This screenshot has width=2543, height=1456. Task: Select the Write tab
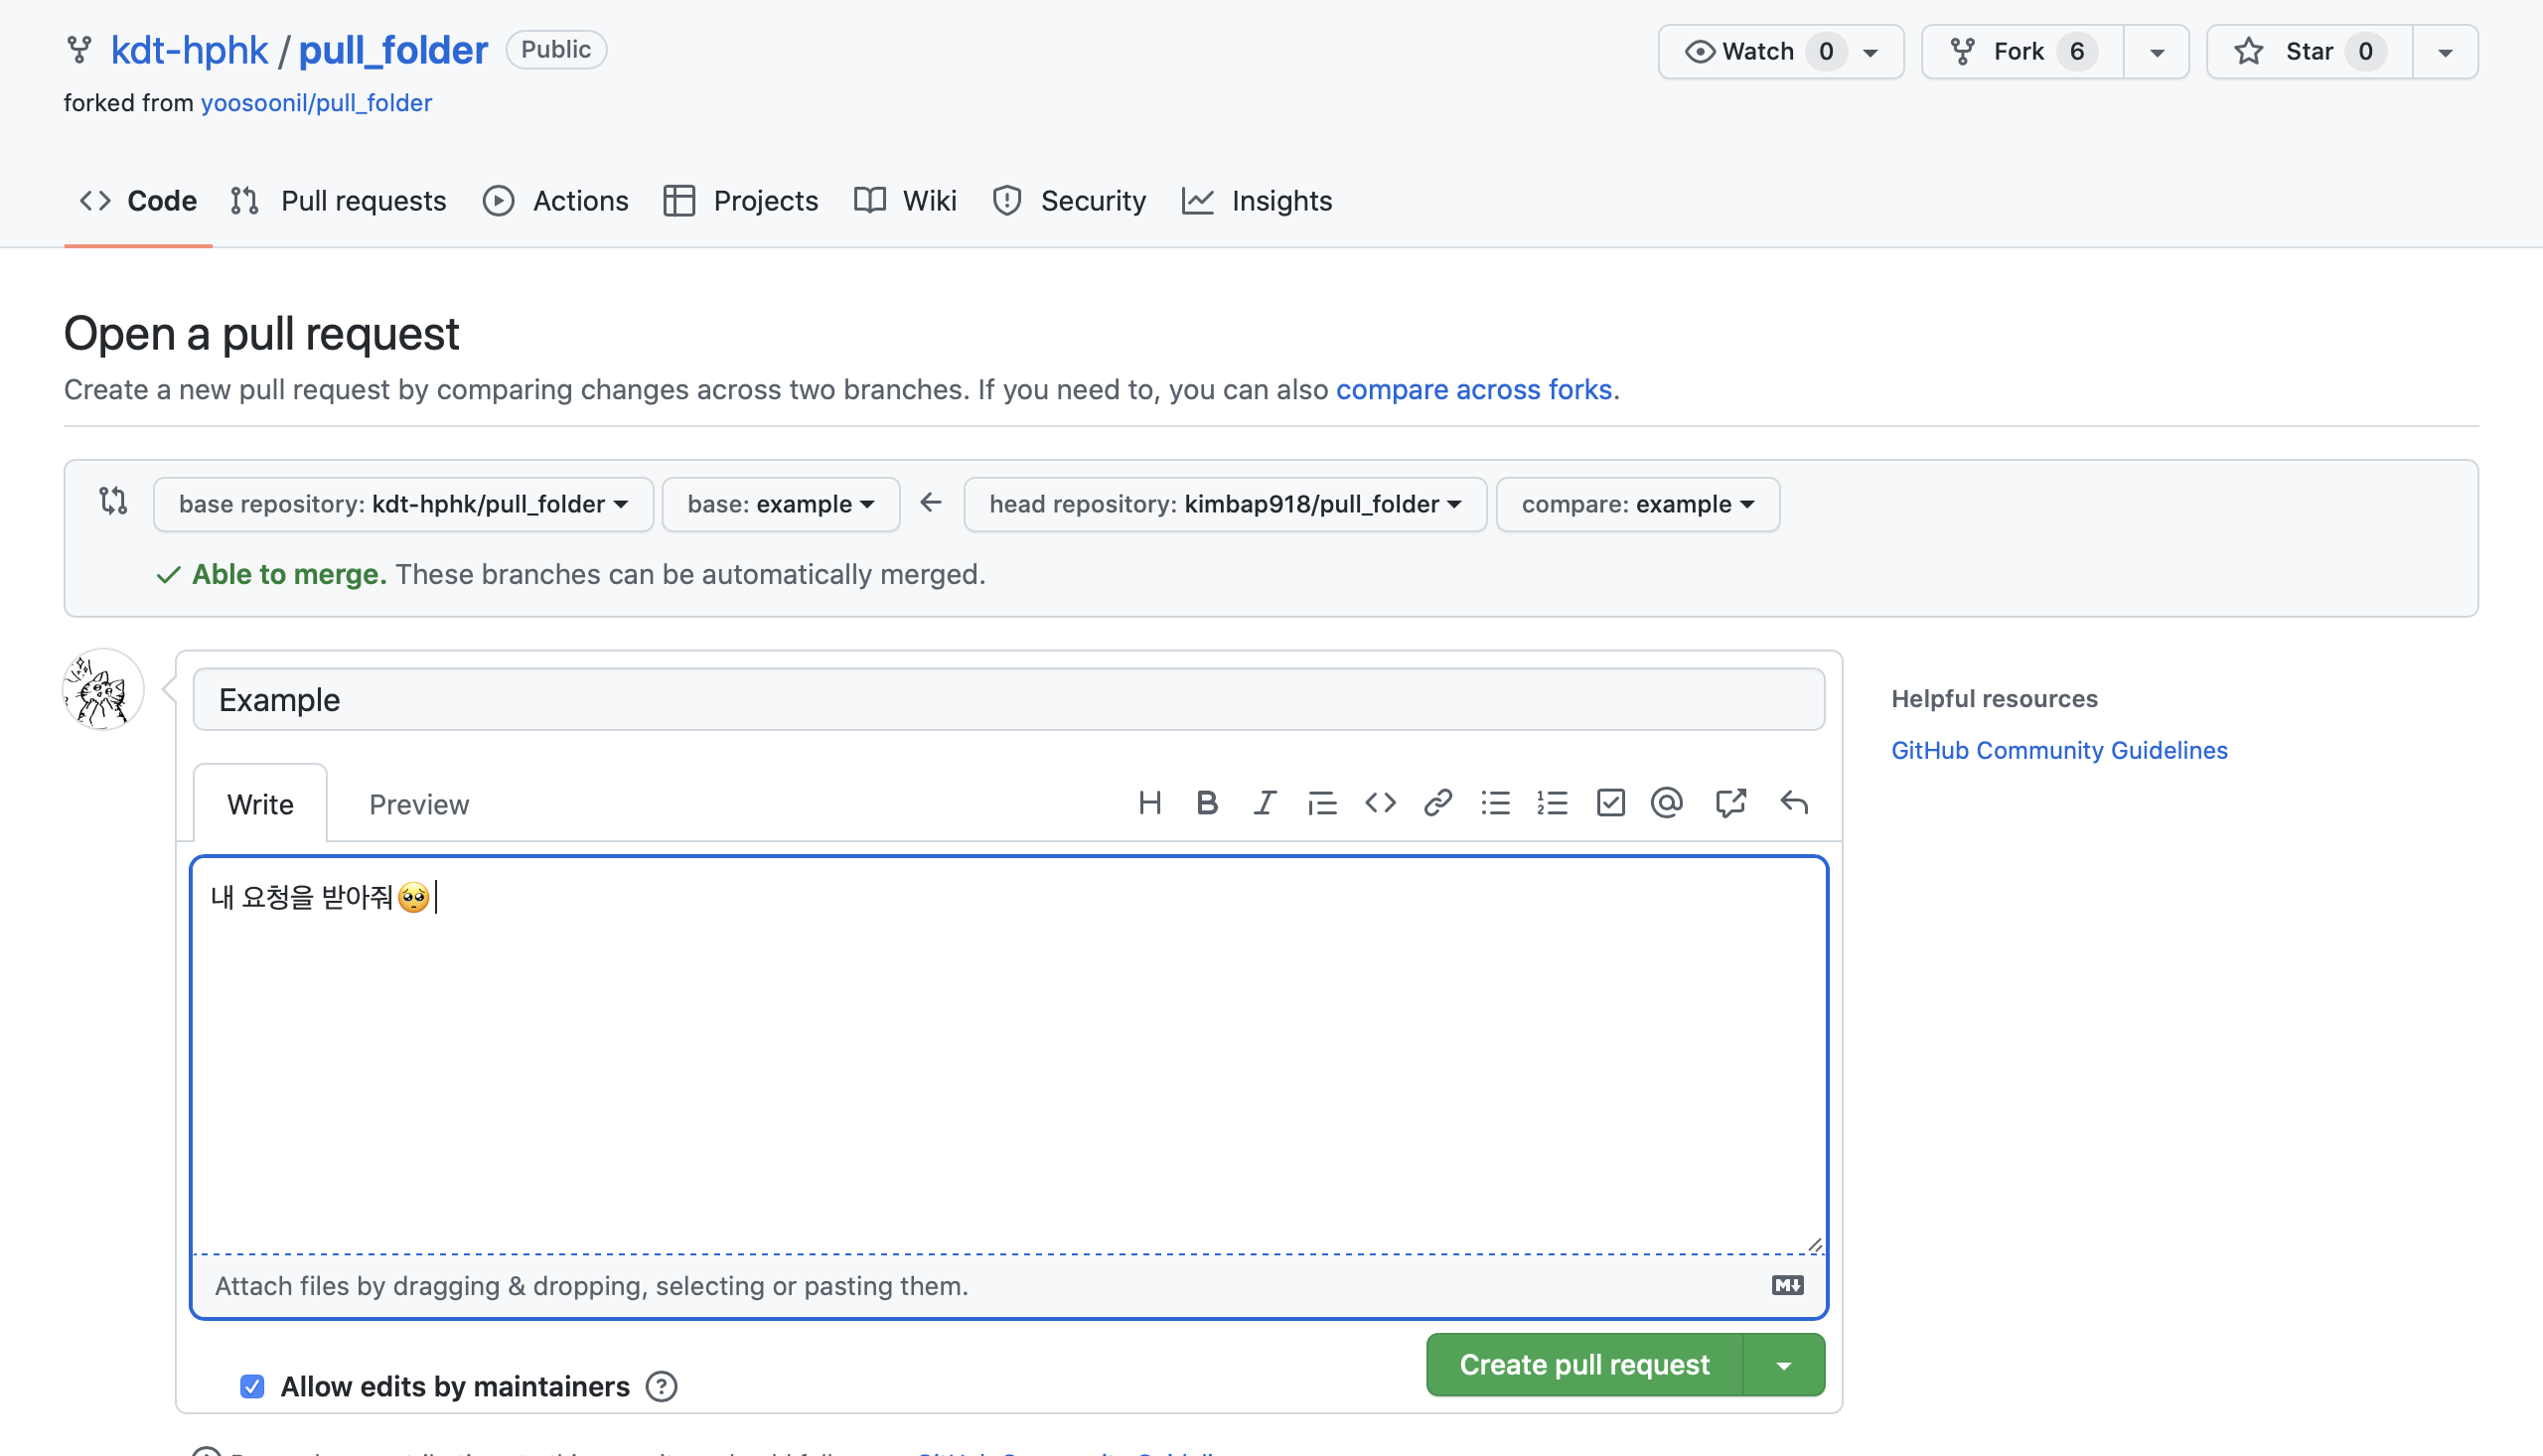[260, 804]
